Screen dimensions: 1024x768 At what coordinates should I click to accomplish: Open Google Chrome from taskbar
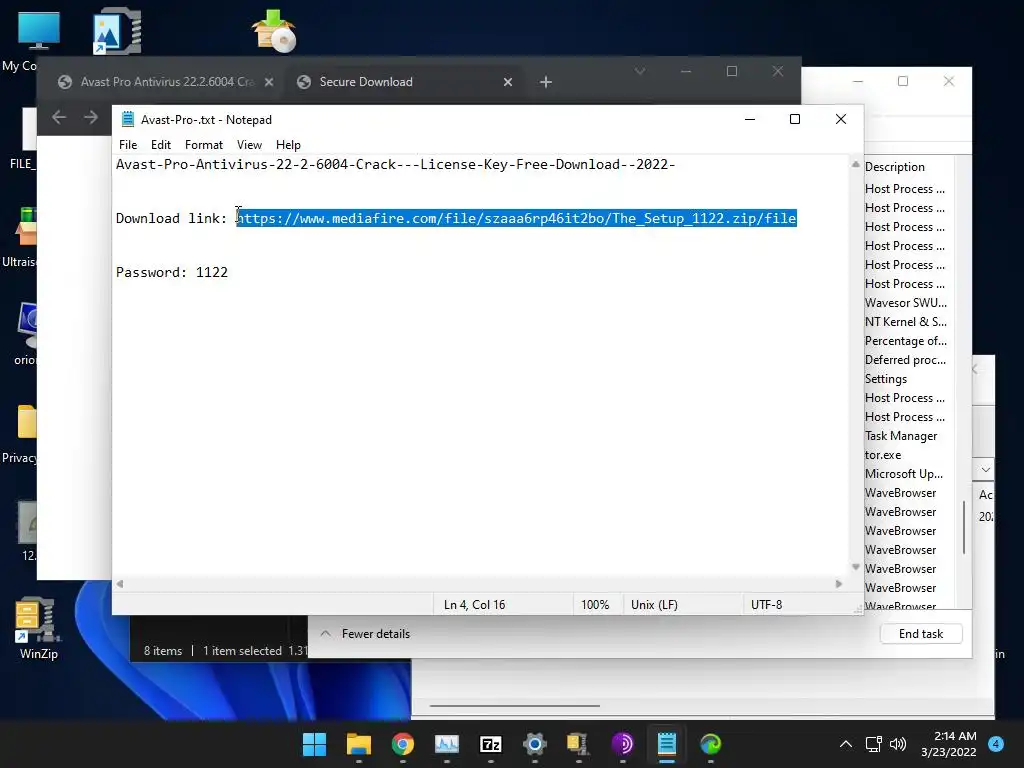tap(403, 744)
